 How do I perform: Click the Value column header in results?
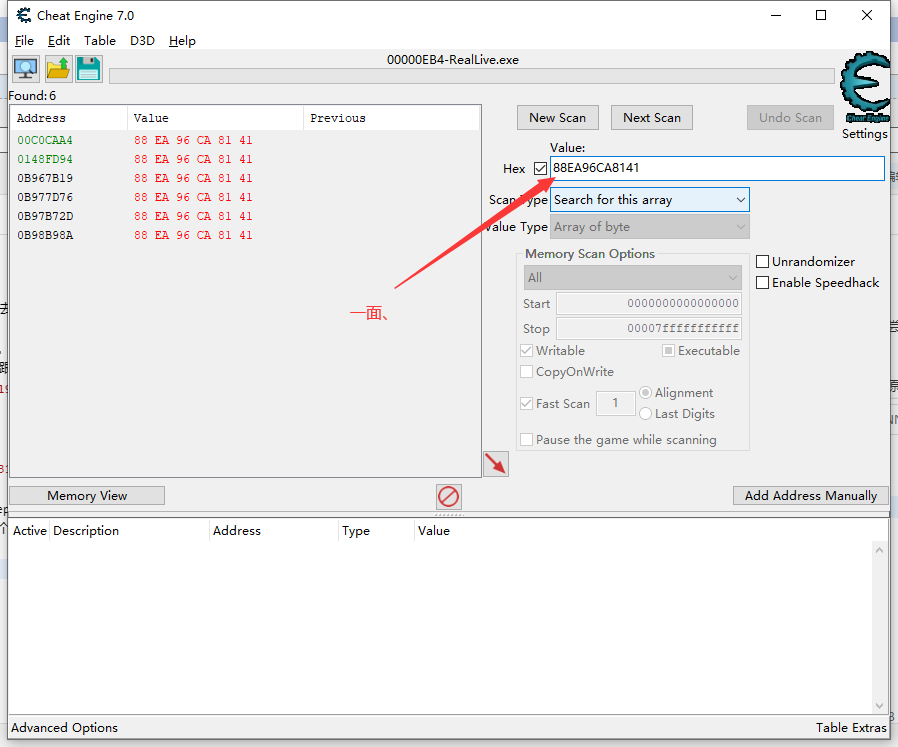pyautogui.click(x=215, y=118)
